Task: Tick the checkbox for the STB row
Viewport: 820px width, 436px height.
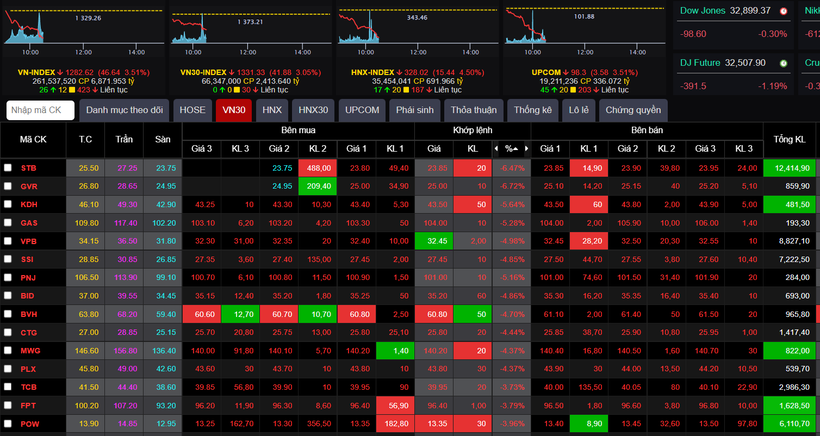Action: 8,168
